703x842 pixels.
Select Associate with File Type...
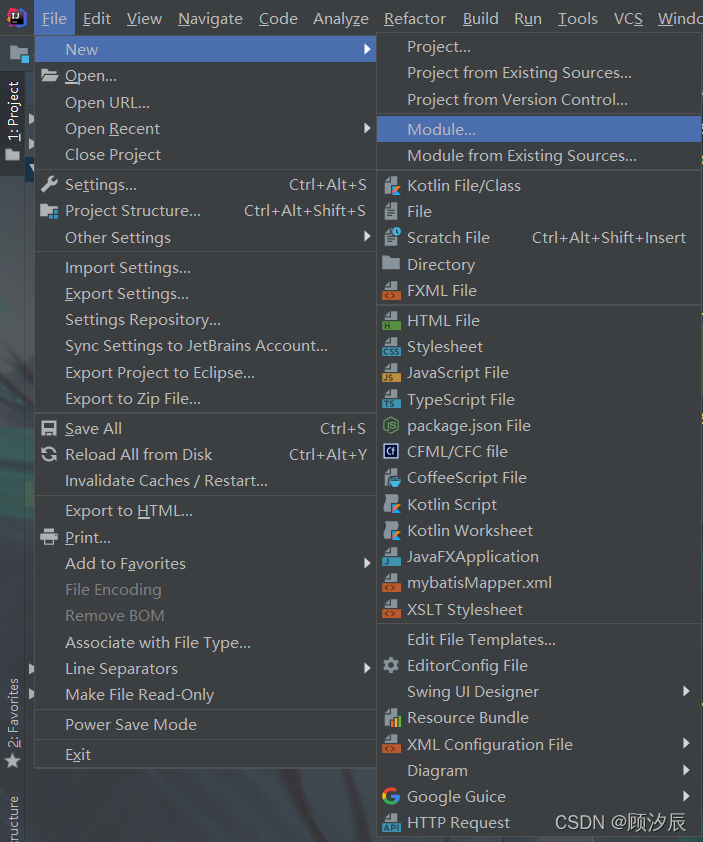click(205, 642)
